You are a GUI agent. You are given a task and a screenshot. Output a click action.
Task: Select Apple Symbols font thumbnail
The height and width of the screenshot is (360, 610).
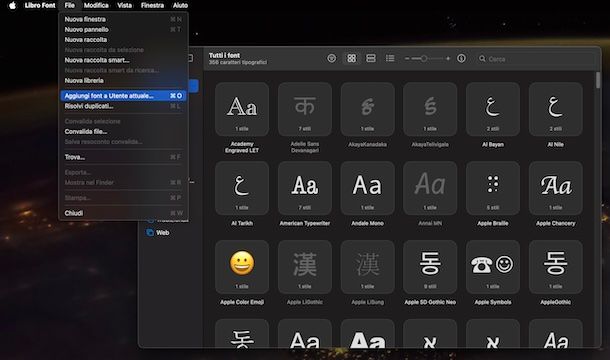point(493,267)
